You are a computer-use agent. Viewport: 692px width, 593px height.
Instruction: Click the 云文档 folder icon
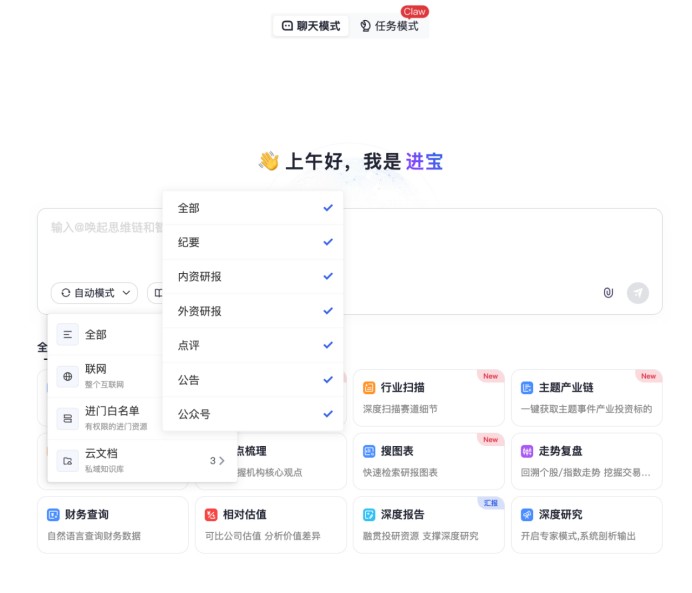[x=68, y=461]
